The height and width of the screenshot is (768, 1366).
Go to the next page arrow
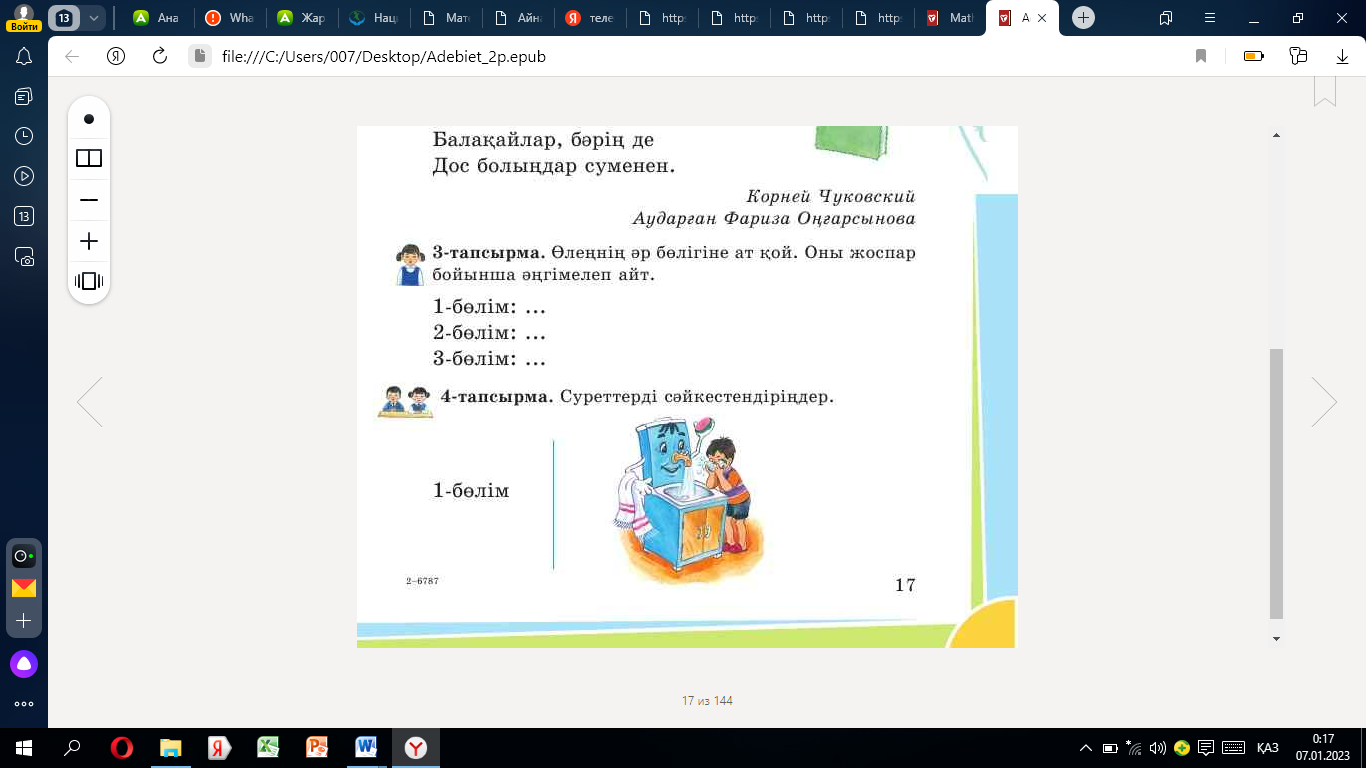pyautogui.click(x=1325, y=403)
